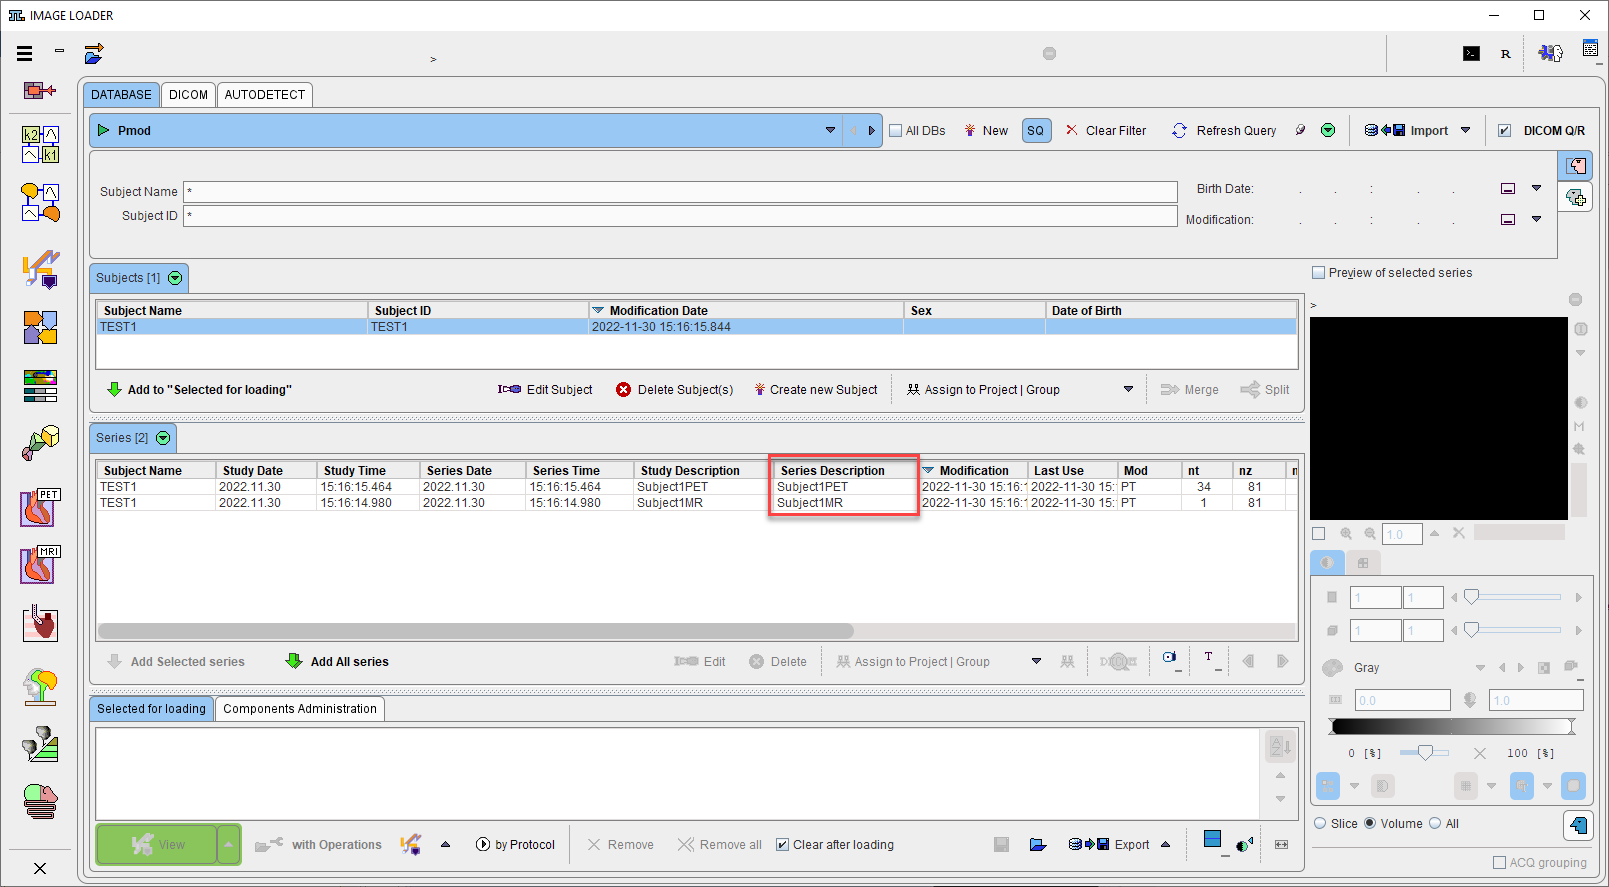Click Refresh Query

pyautogui.click(x=1225, y=131)
